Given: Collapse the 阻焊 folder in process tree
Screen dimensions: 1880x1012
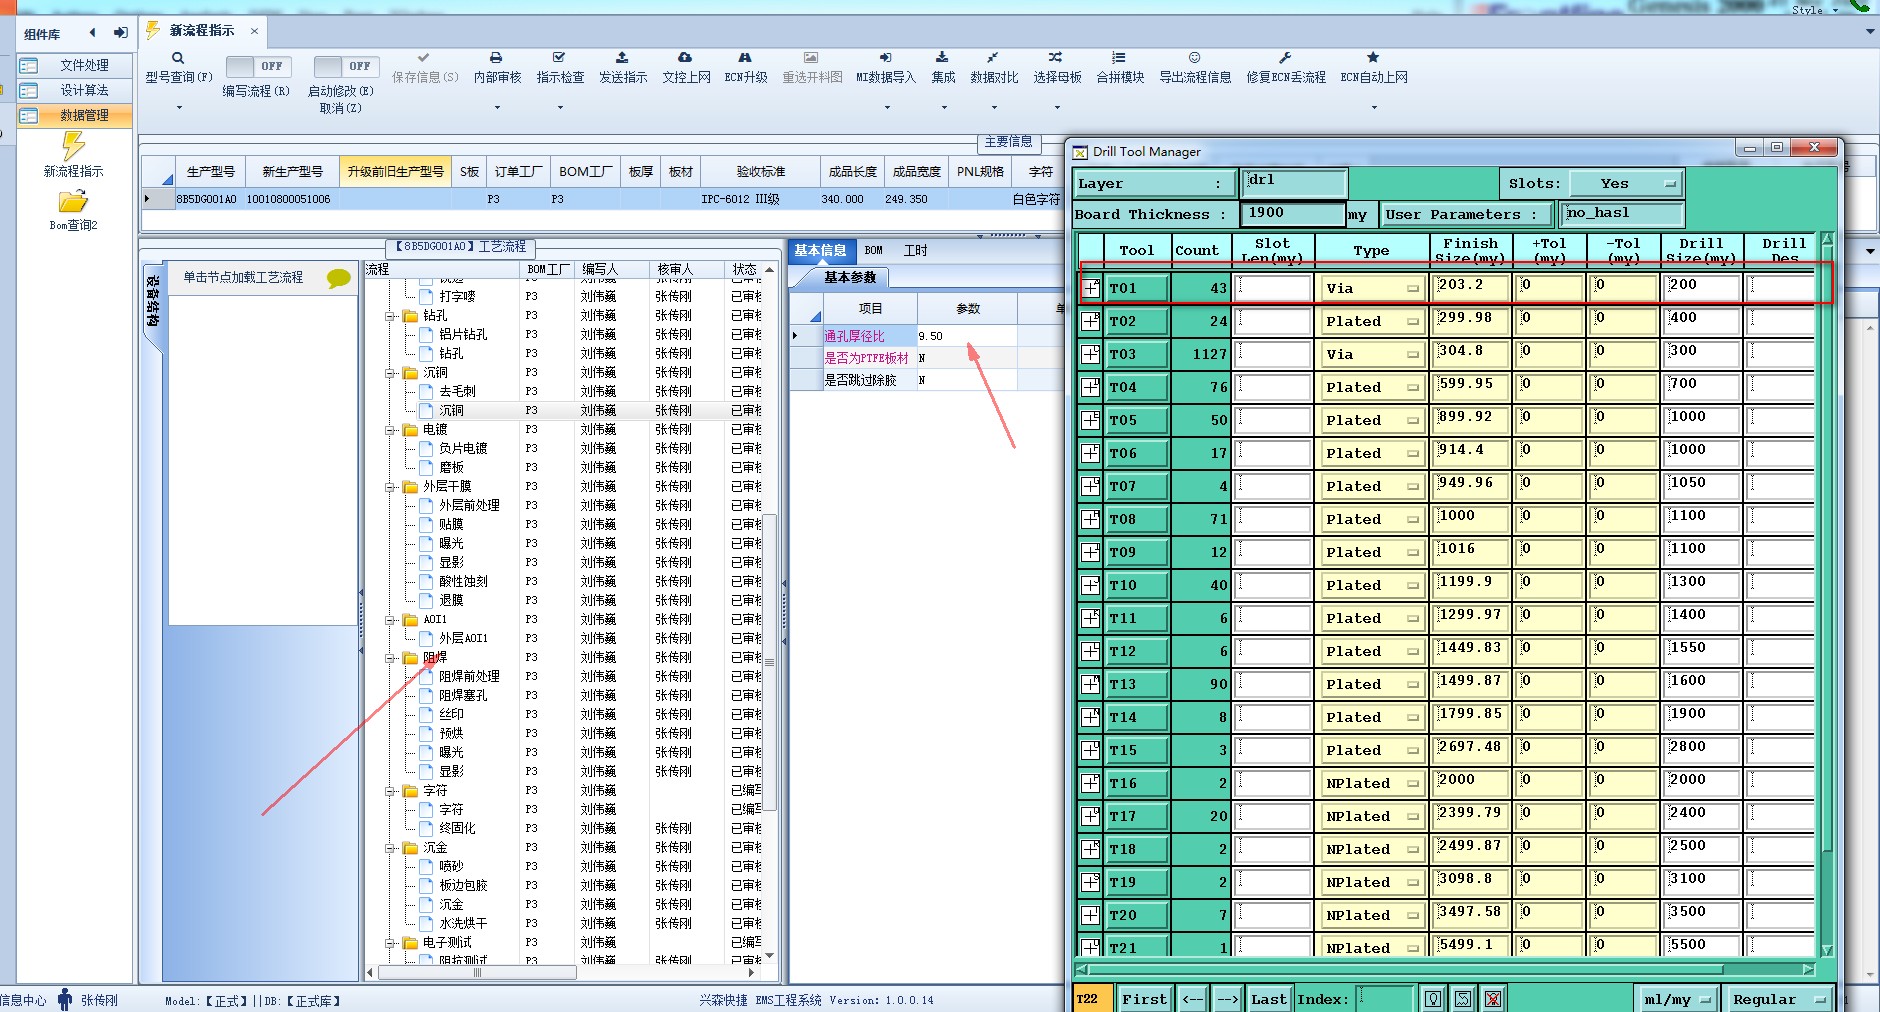Looking at the screenshot, I should (391, 658).
